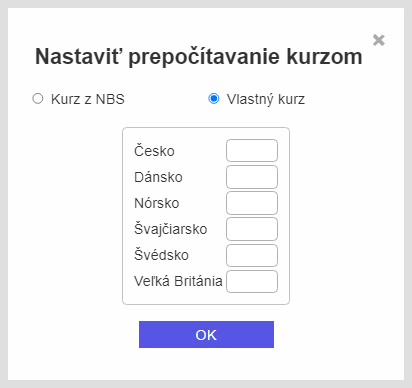Focus the Česko rate input field
Image resolution: width=412 pixels, height=388 pixels.
[252, 151]
